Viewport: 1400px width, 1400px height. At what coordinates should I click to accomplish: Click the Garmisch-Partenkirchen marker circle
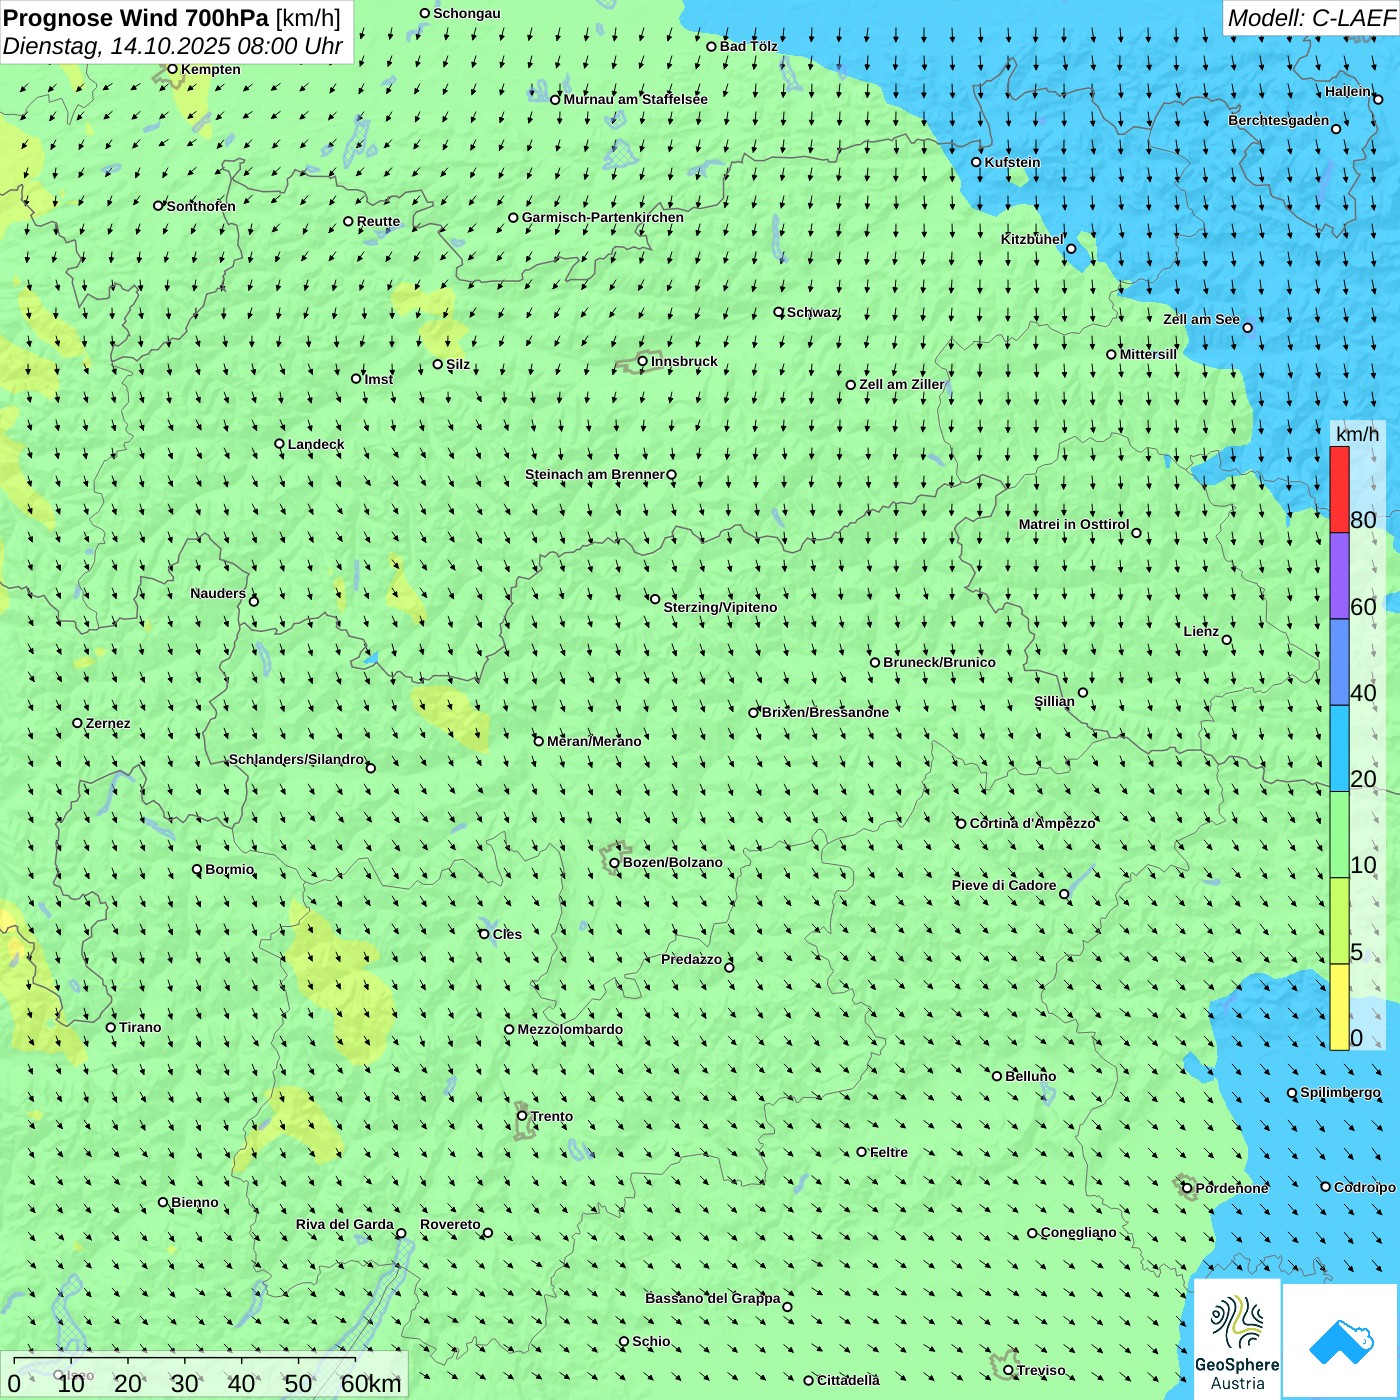point(514,218)
